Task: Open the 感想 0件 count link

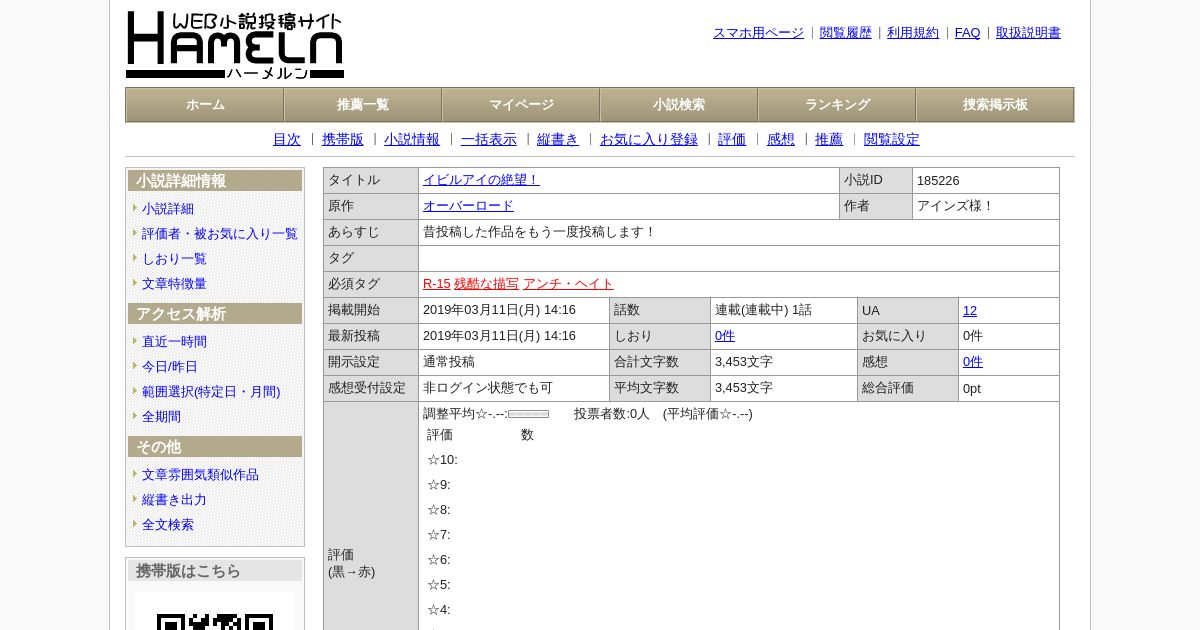Action: click(x=973, y=362)
